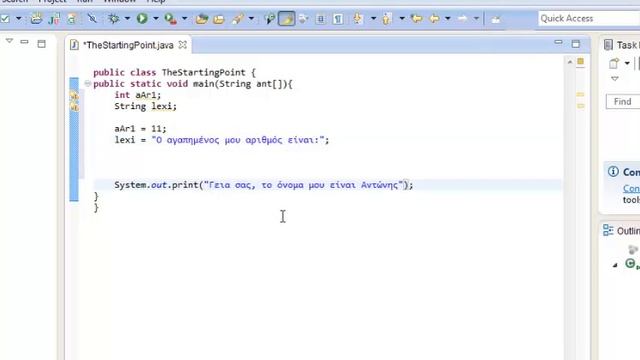640x360 pixels.
Task: Click the Connect info icon
Action: (613, 171)
